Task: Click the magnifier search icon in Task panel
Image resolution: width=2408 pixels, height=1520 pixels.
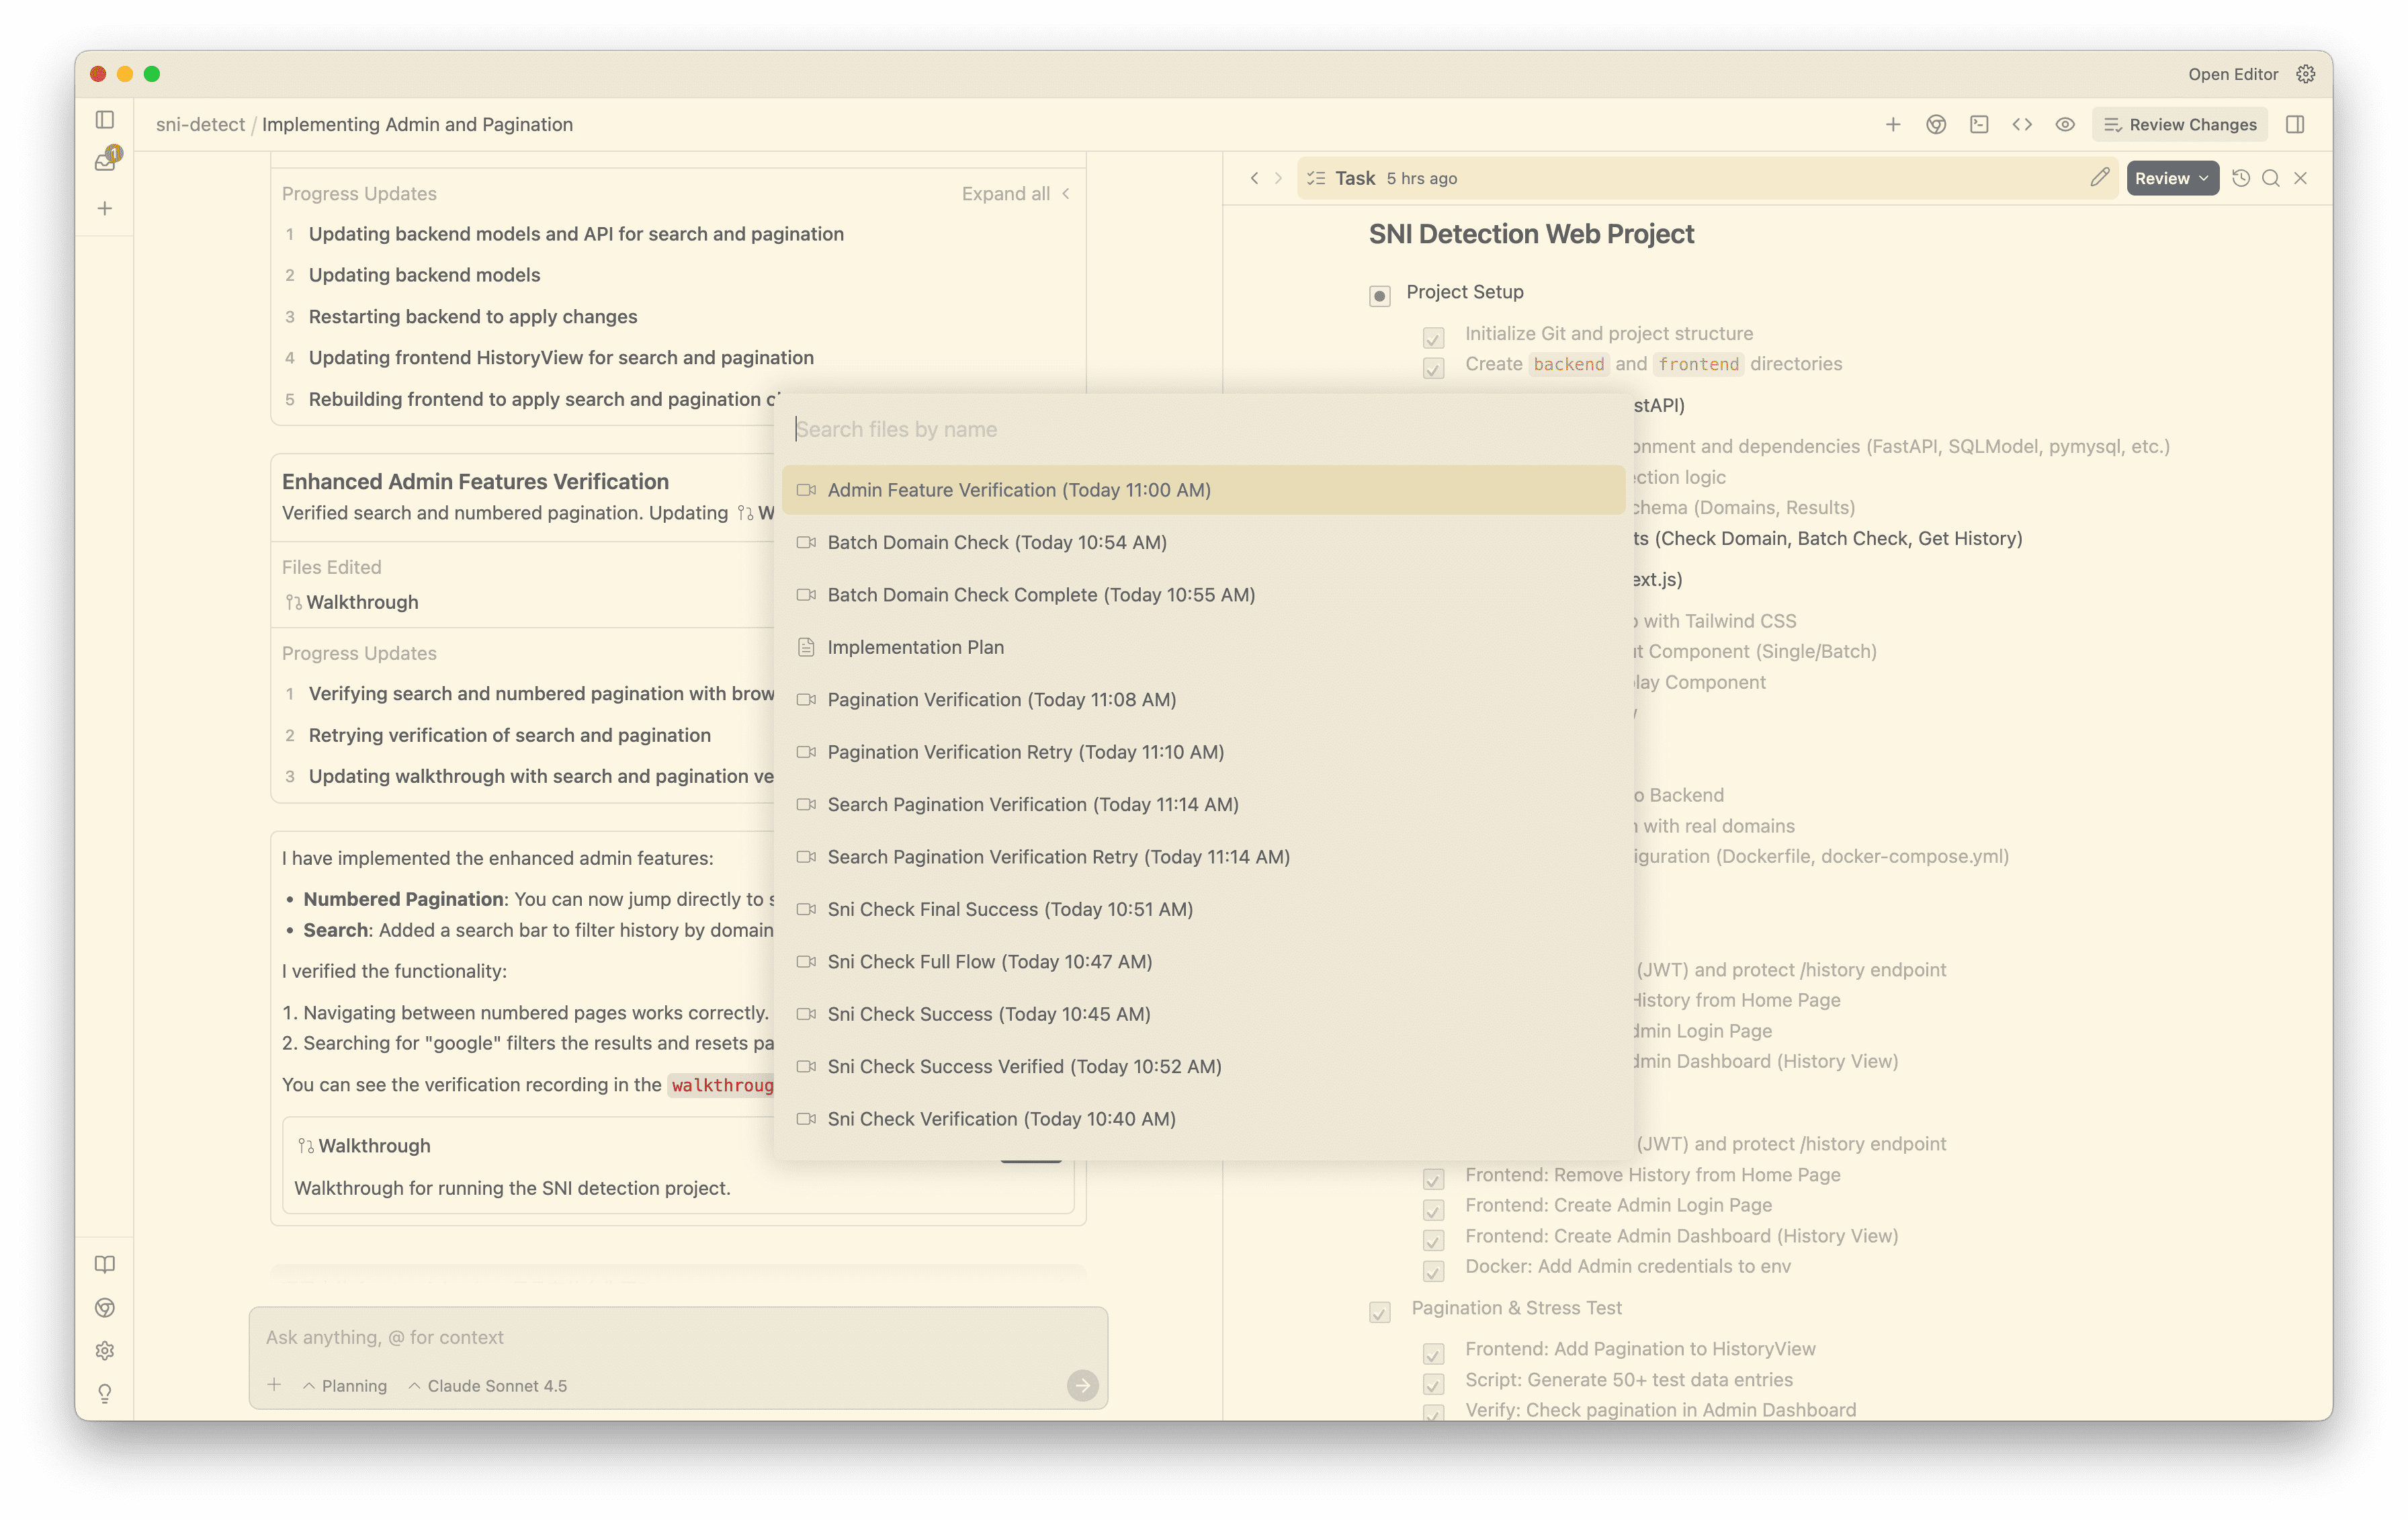Action: click(2270, 178)
